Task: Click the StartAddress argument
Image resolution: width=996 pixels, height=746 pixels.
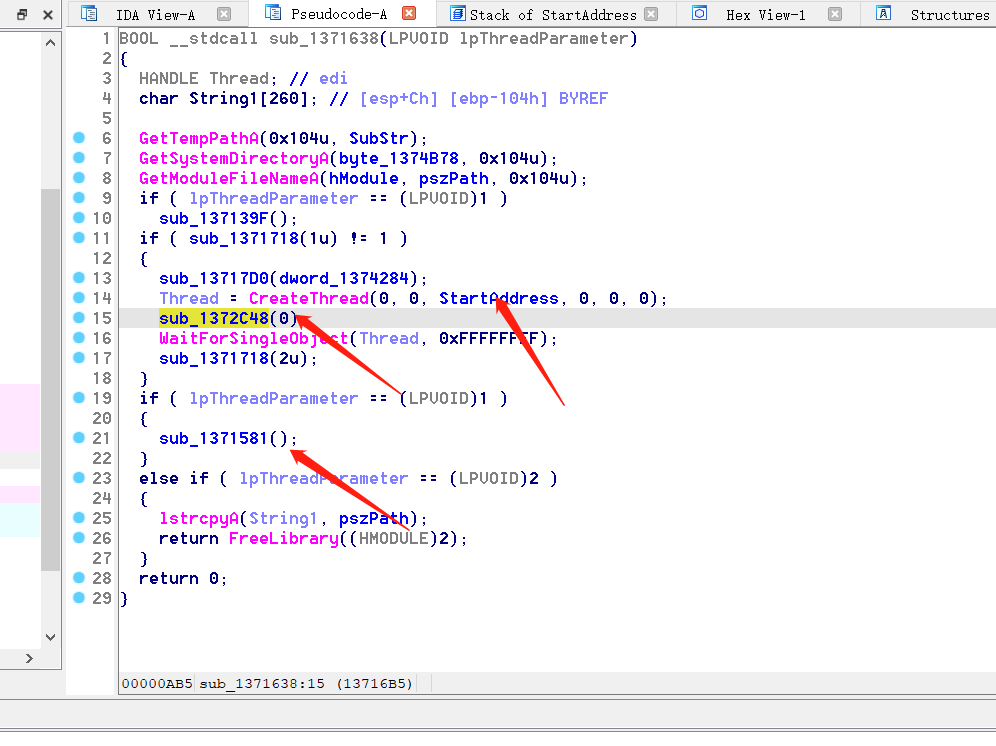Action: (x=499, y=299)
